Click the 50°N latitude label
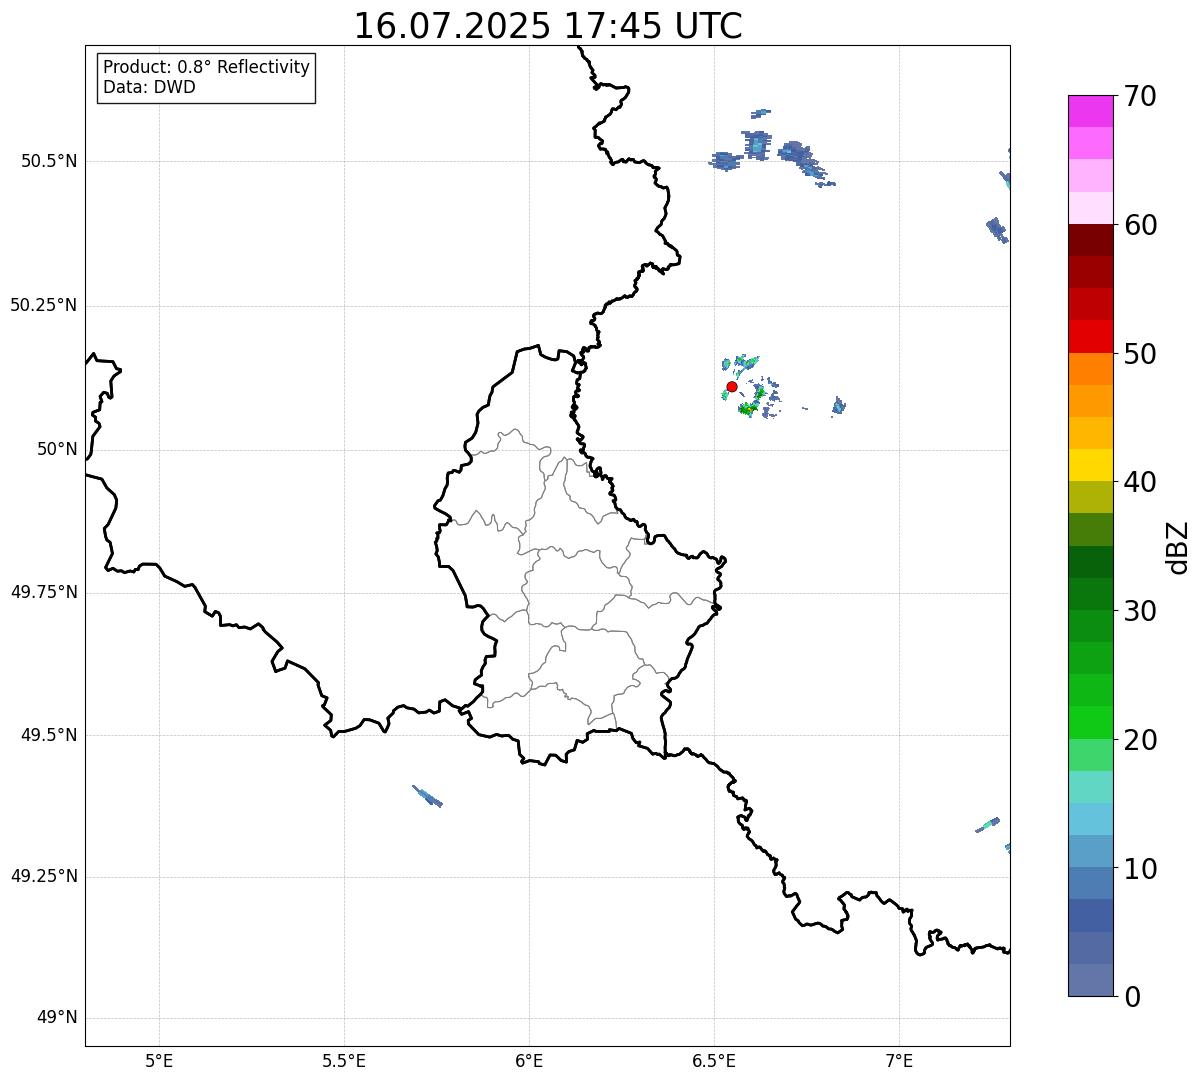The width and height of the screenshot is (1202, 1081). pos(57,449)
